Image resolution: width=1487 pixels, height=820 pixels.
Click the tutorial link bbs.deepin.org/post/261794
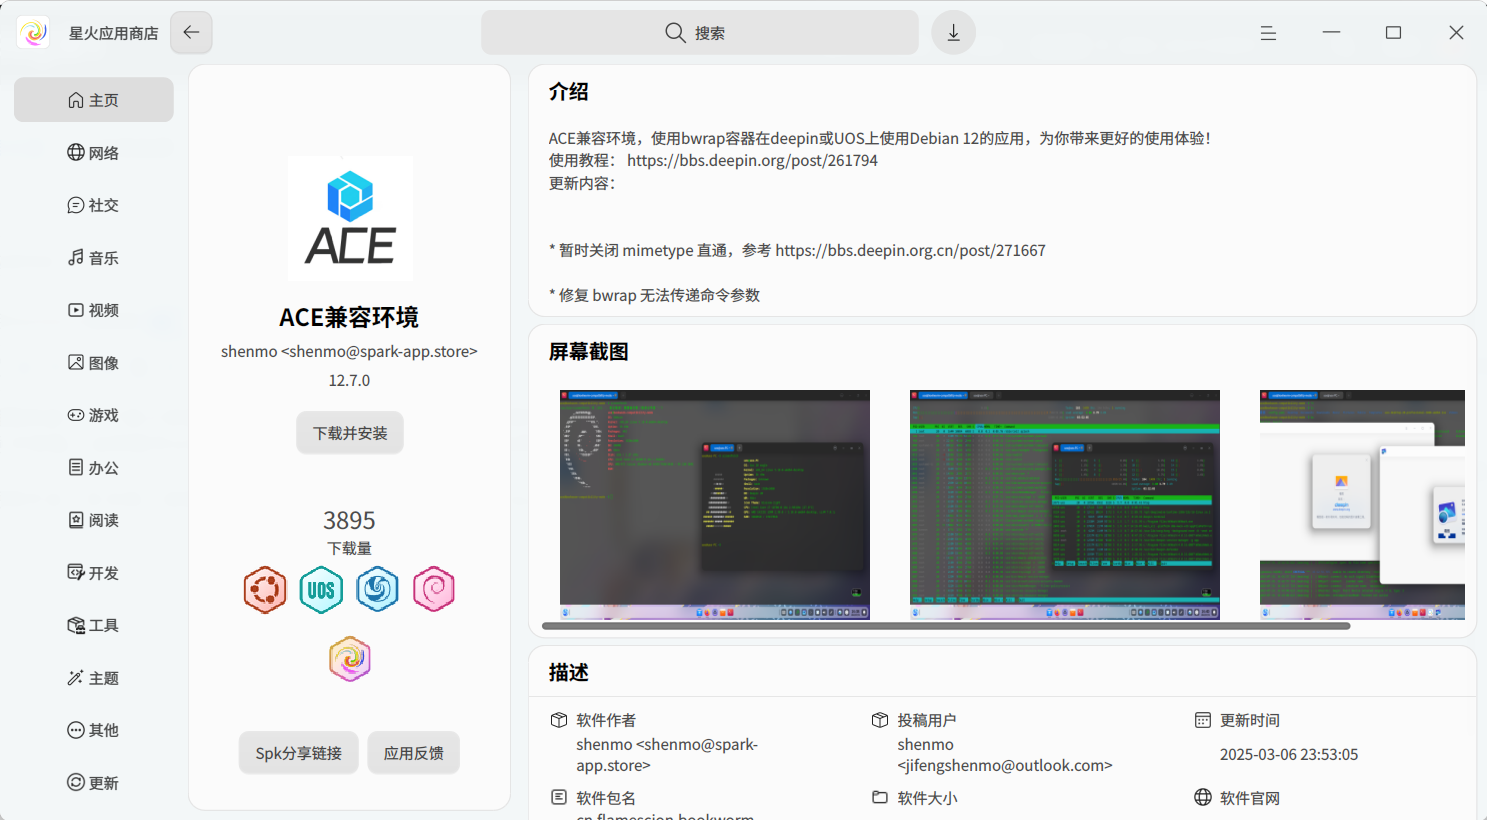pyautogui.click(x=752, y=160)
